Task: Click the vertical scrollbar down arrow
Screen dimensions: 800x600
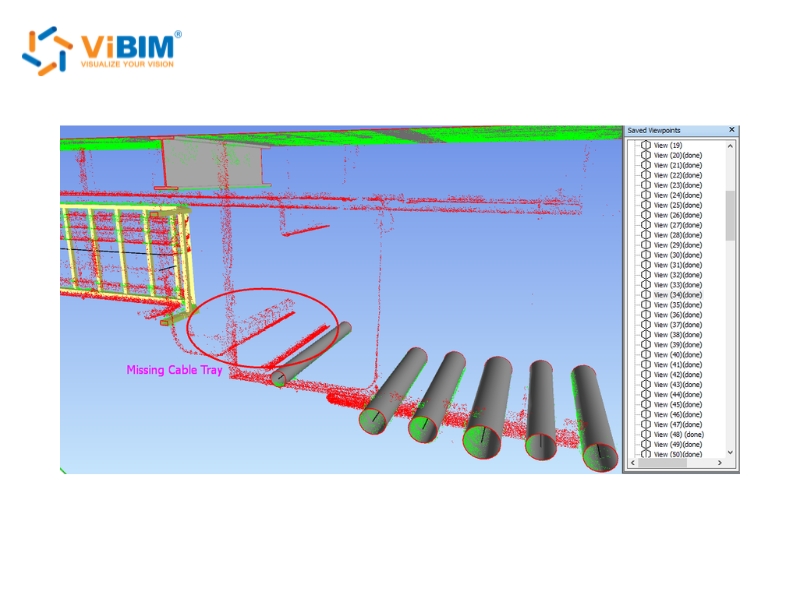Action: [730, 453]
